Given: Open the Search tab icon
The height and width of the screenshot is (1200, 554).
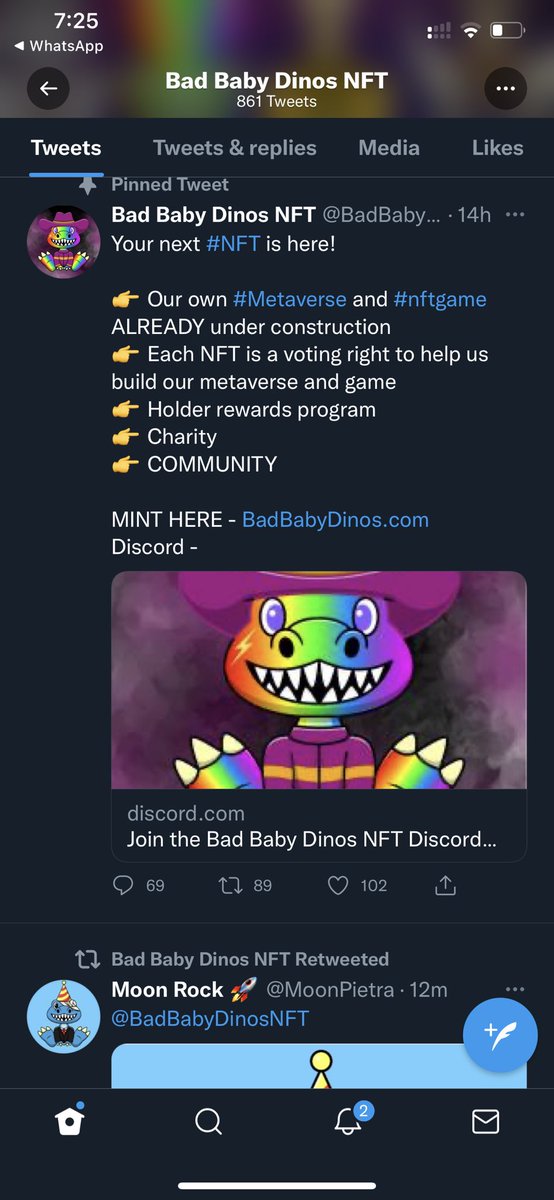Looking at the screenshot, I should point(208,1122).
